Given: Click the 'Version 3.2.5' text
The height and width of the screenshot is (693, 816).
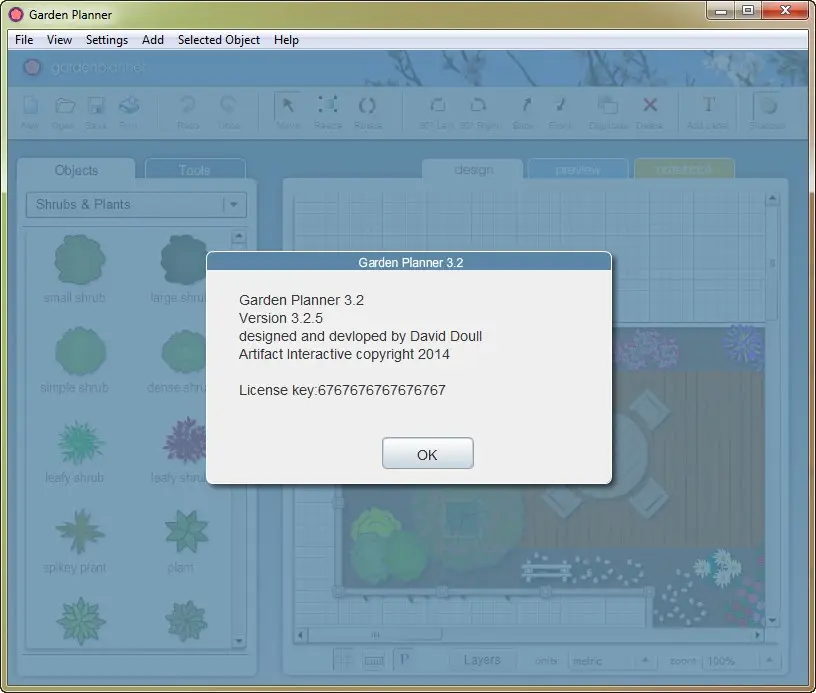Looking at the screenshot, I should pyautogui.click(x=280, y=318).
